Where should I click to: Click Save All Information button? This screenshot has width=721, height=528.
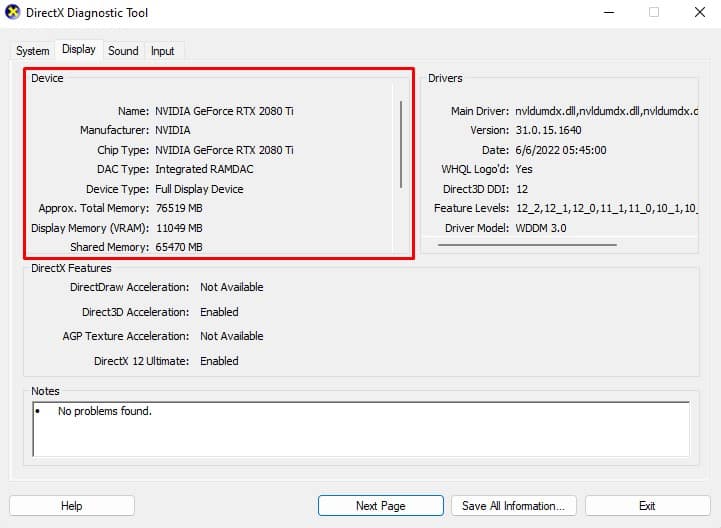pos(514,505)
